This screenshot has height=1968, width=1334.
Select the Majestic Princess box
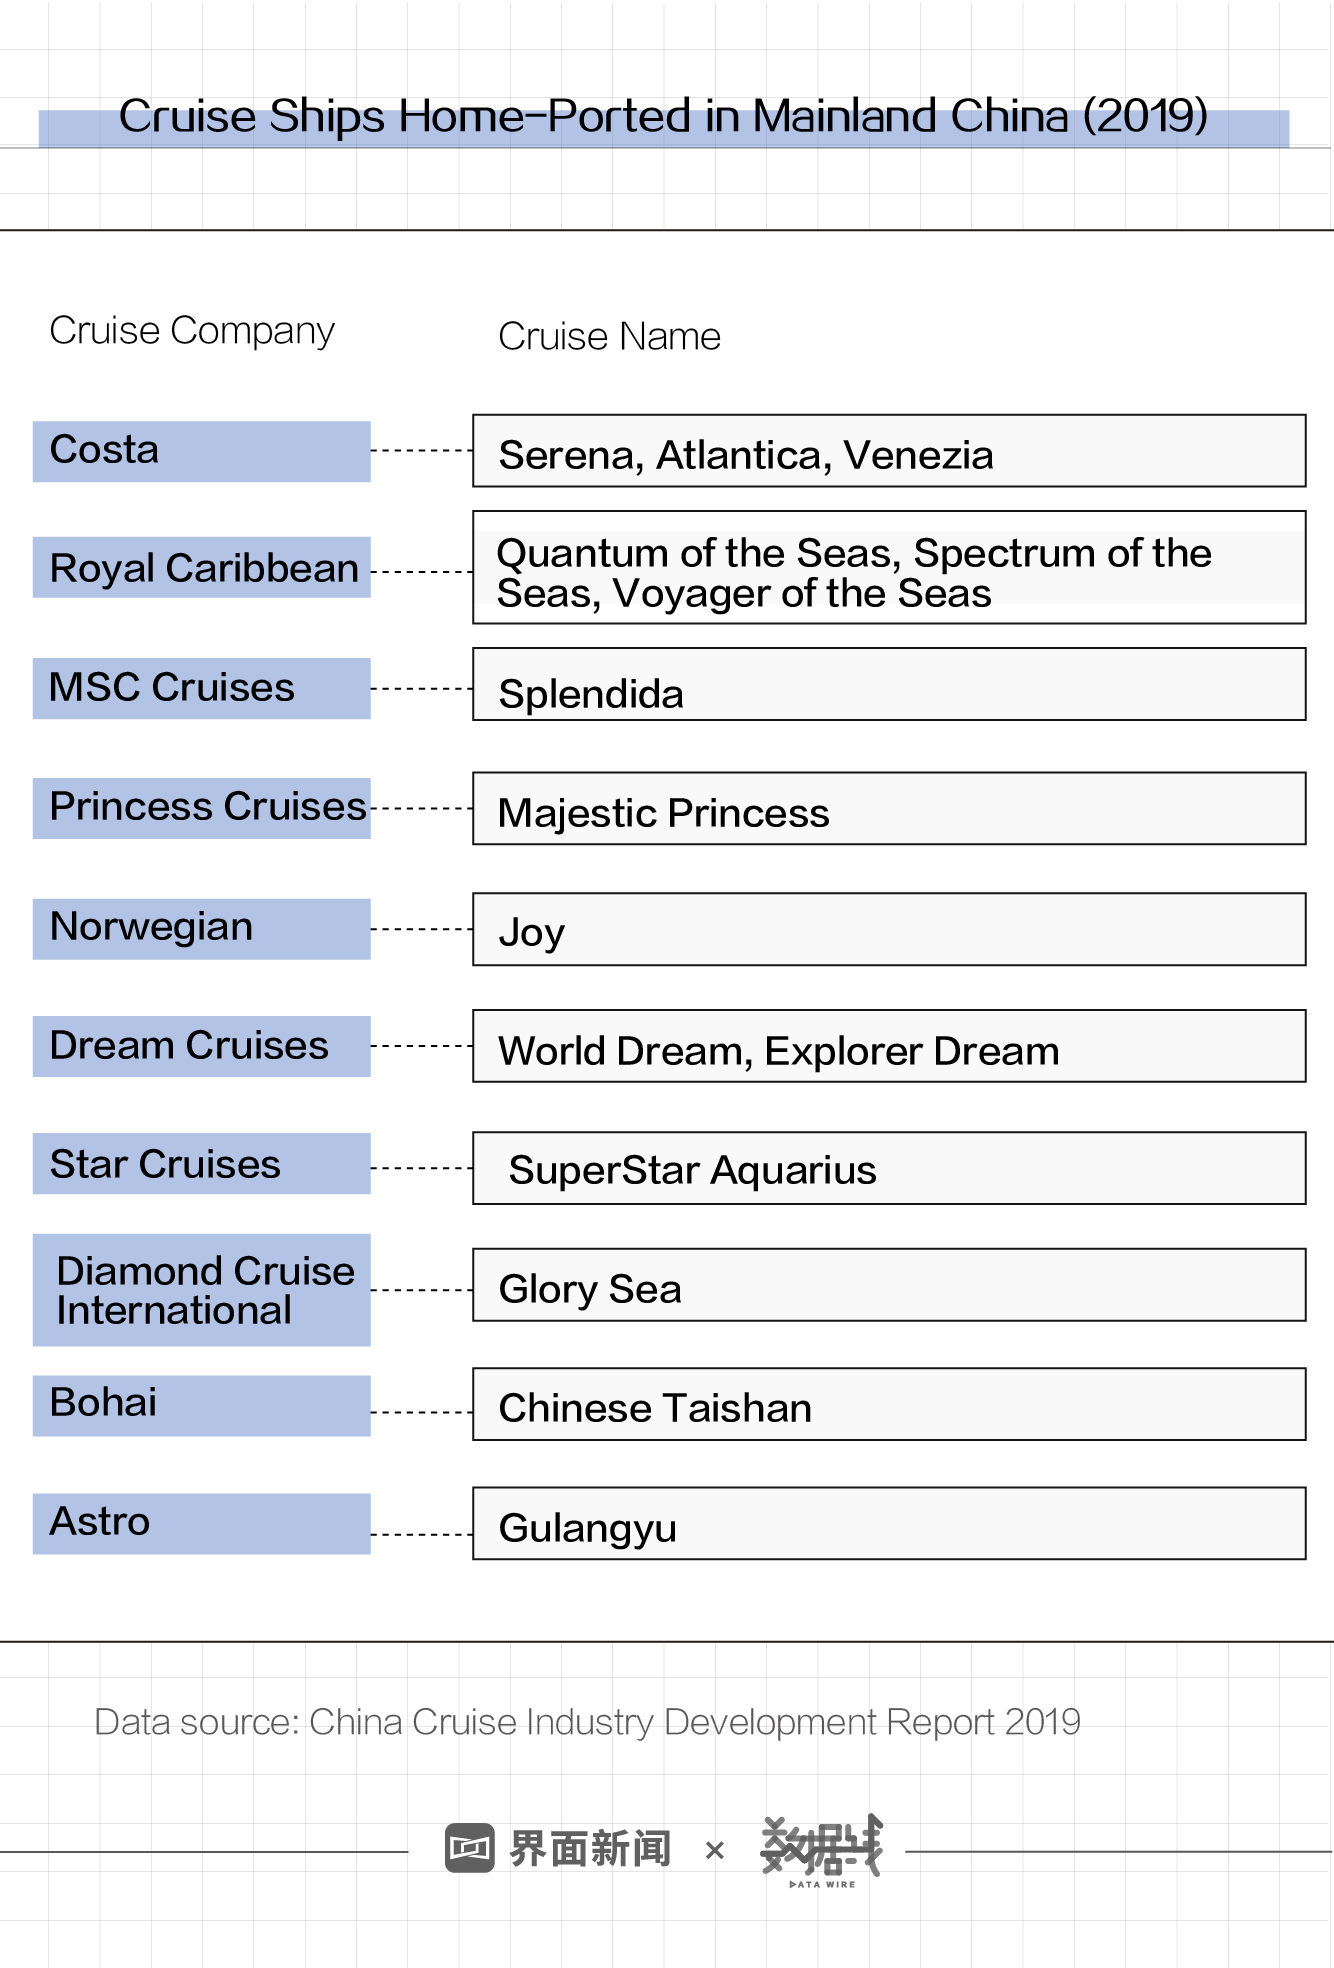[888, 808]
